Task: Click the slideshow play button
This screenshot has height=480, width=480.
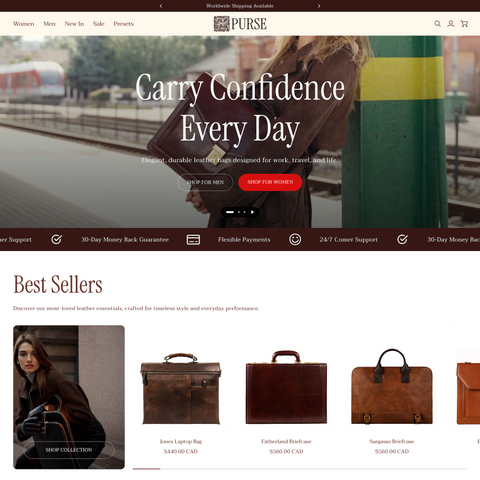Action: tap(253, 212)
